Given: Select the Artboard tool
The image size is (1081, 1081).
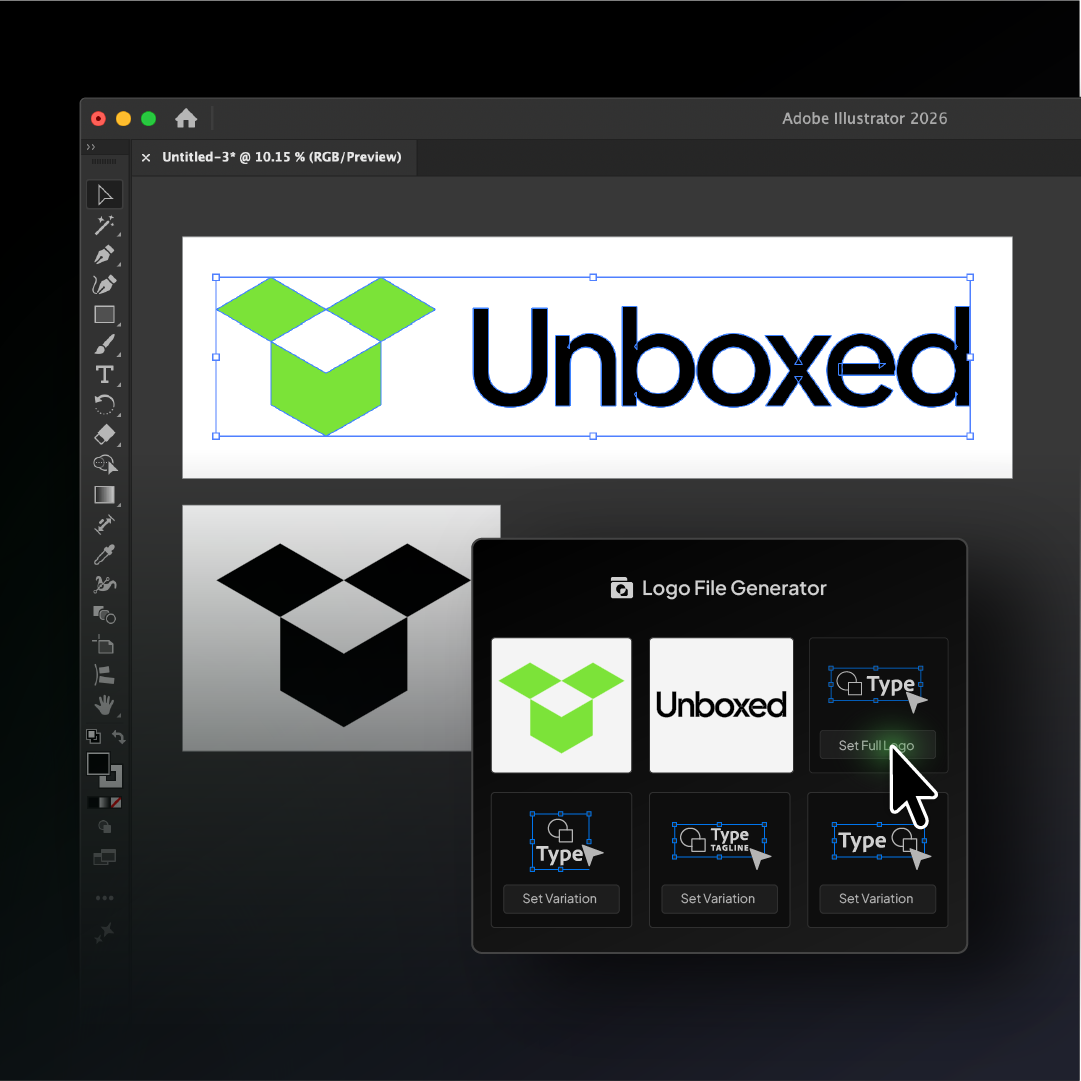Looking at the screenshot, I should click(x=105, y=645).
